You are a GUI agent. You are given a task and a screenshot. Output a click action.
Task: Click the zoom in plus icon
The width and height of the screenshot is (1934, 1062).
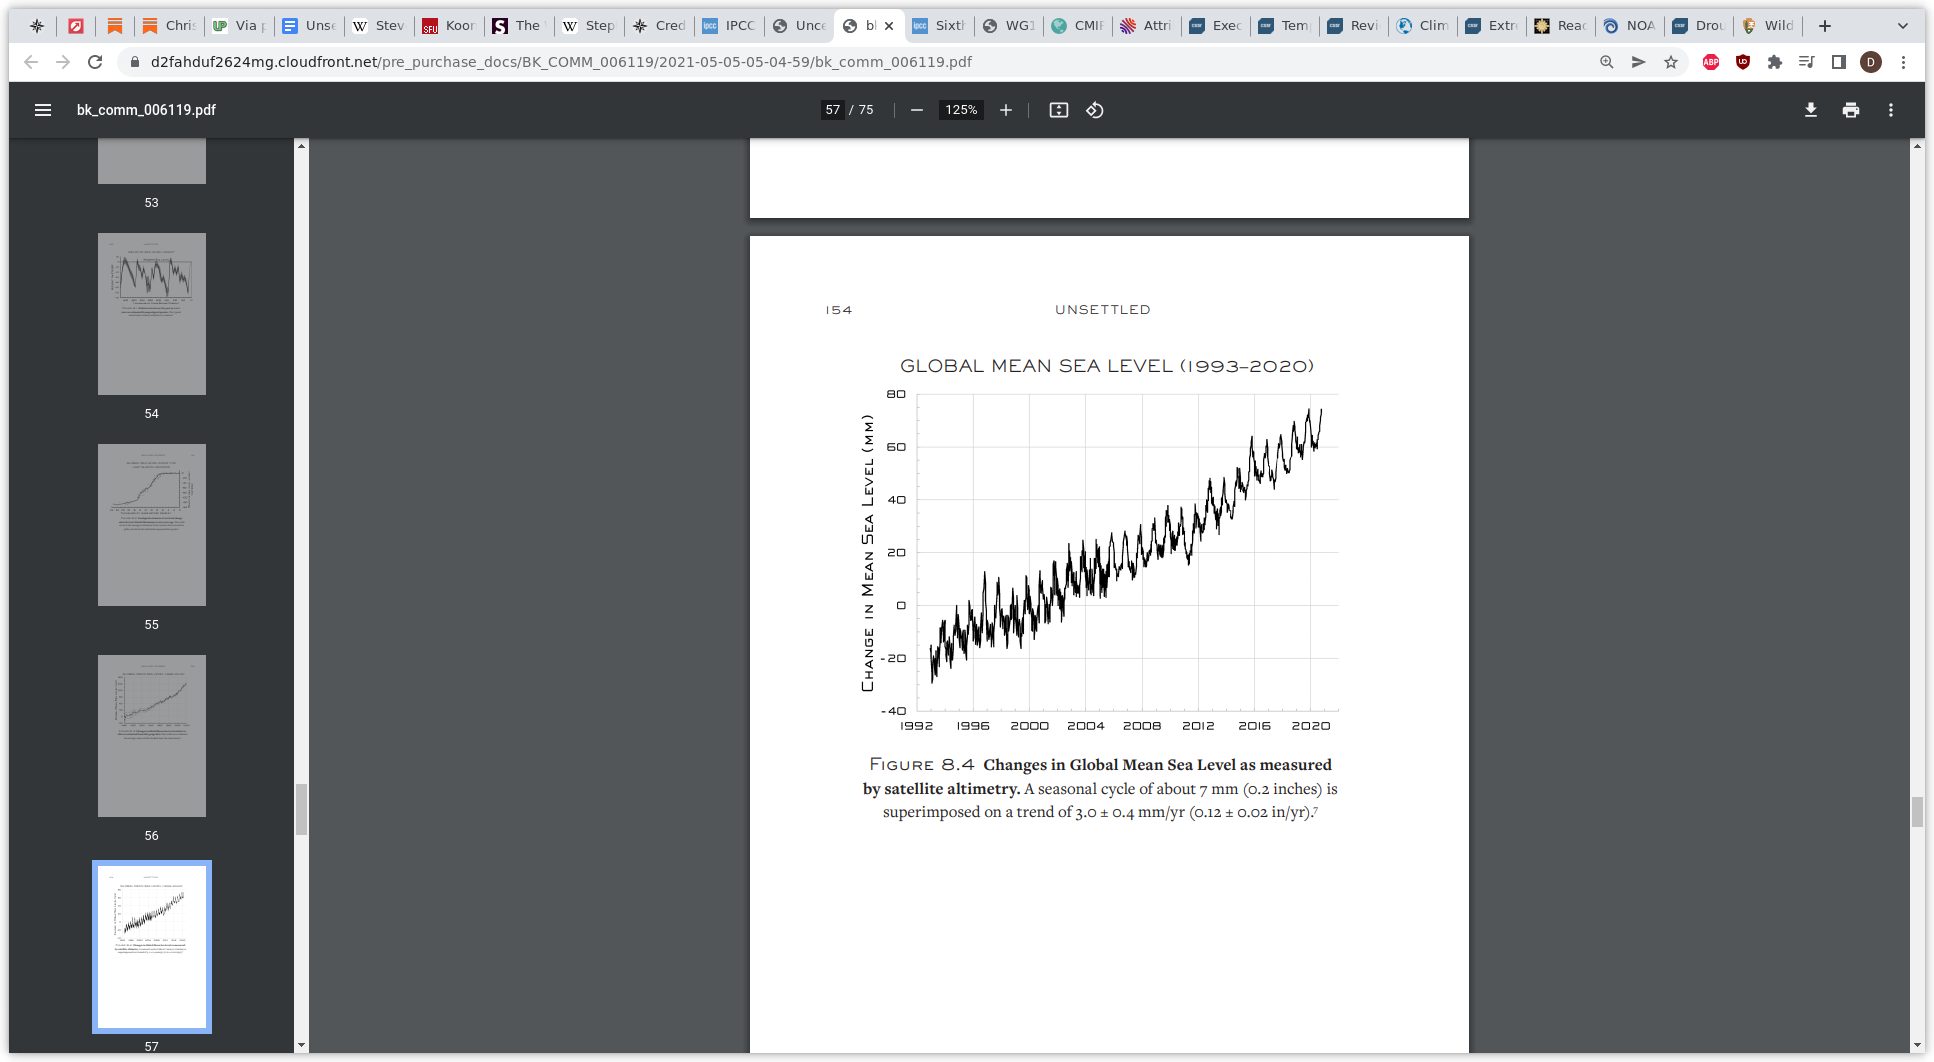pos(1006,110)
